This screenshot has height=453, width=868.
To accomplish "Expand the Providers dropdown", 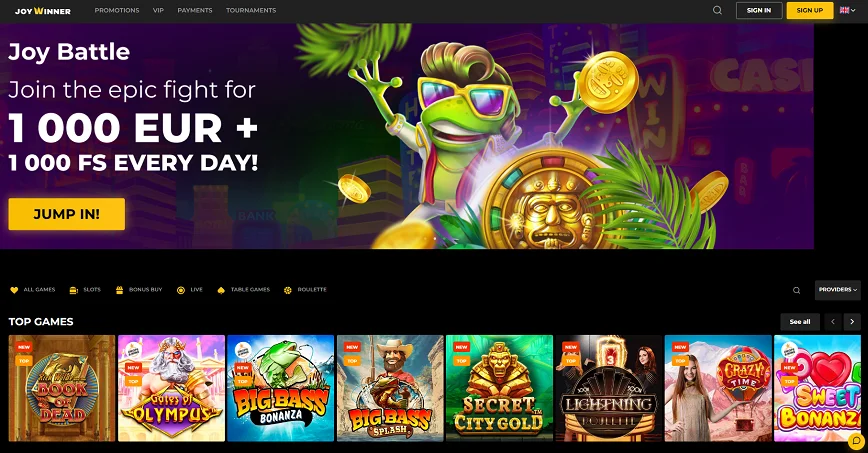I will (838, 290).
